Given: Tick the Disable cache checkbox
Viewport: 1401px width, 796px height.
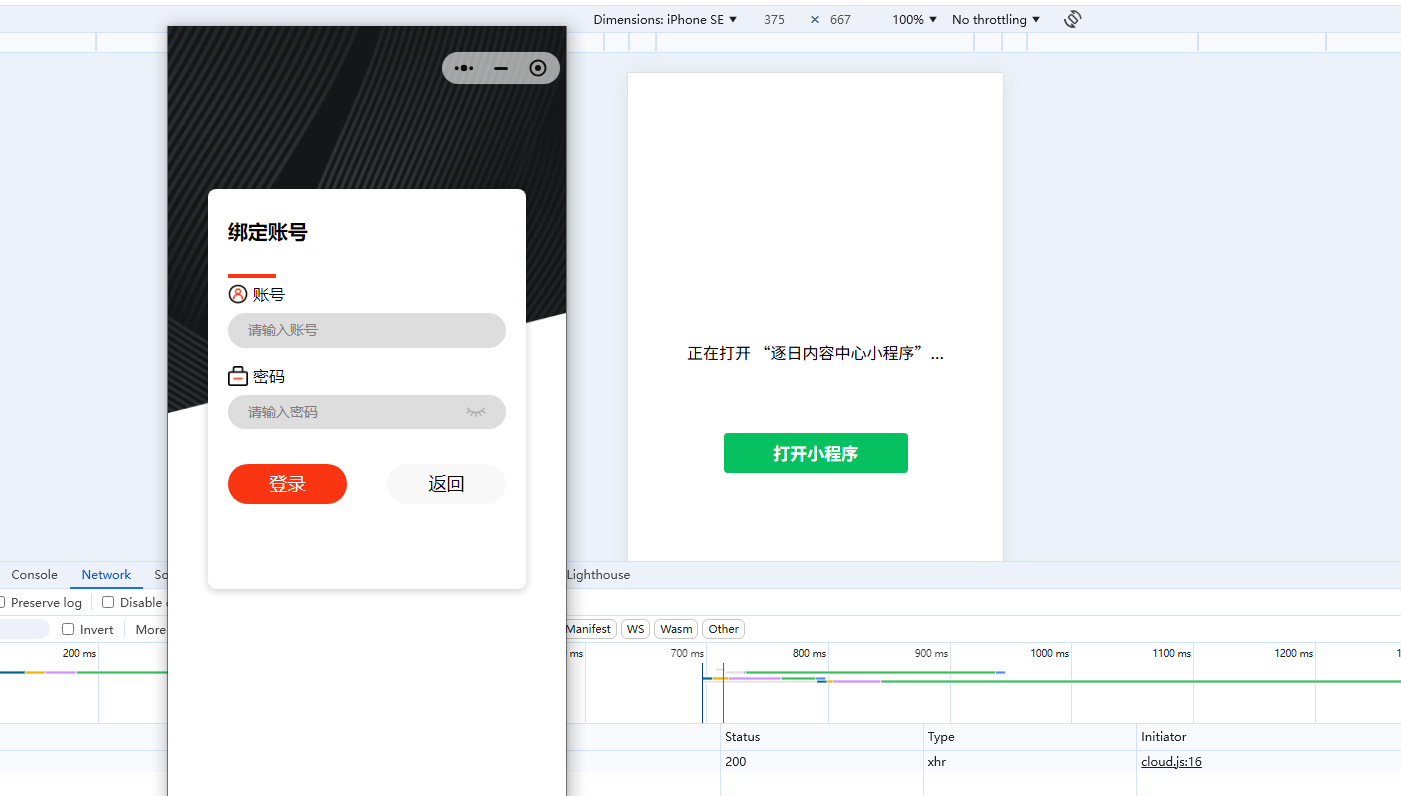Looking at the screenshot, I should (x=108, y=602).
